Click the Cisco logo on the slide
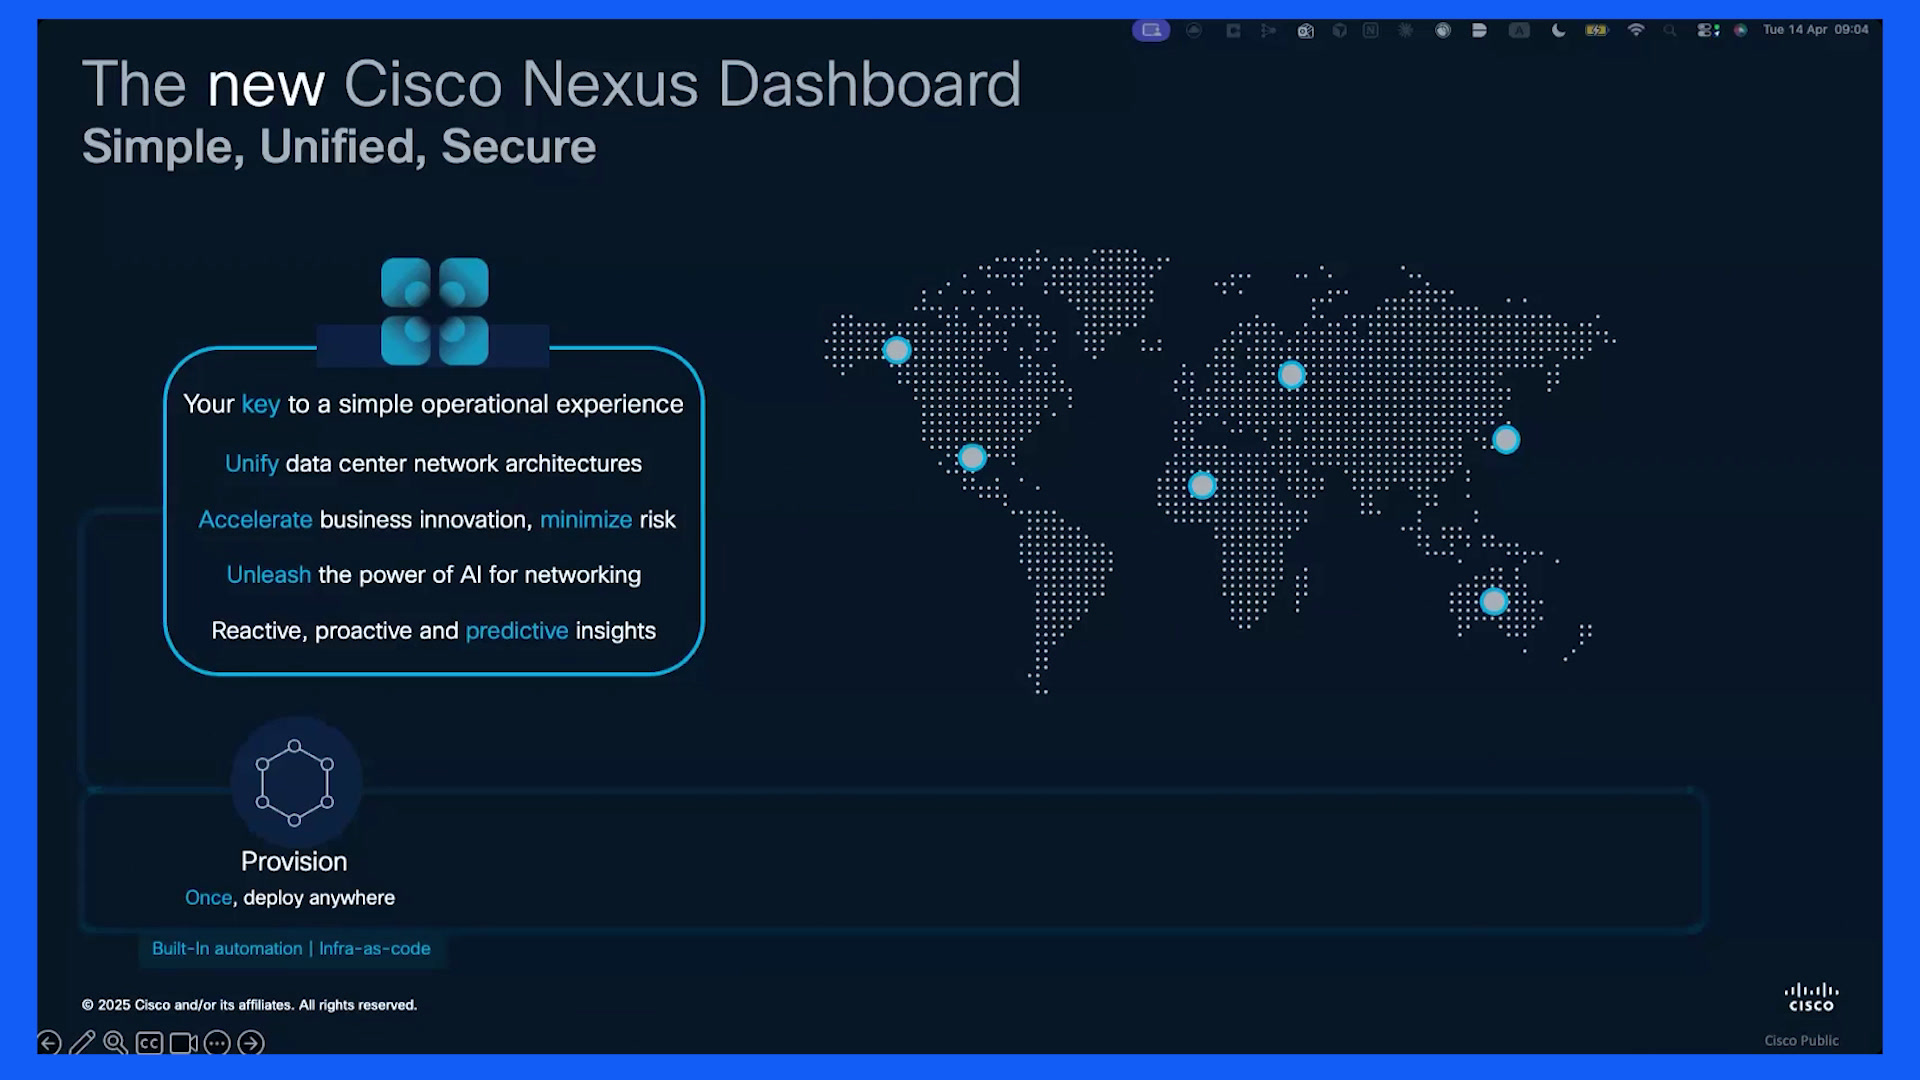1920x1080 pixels. 1811,997
